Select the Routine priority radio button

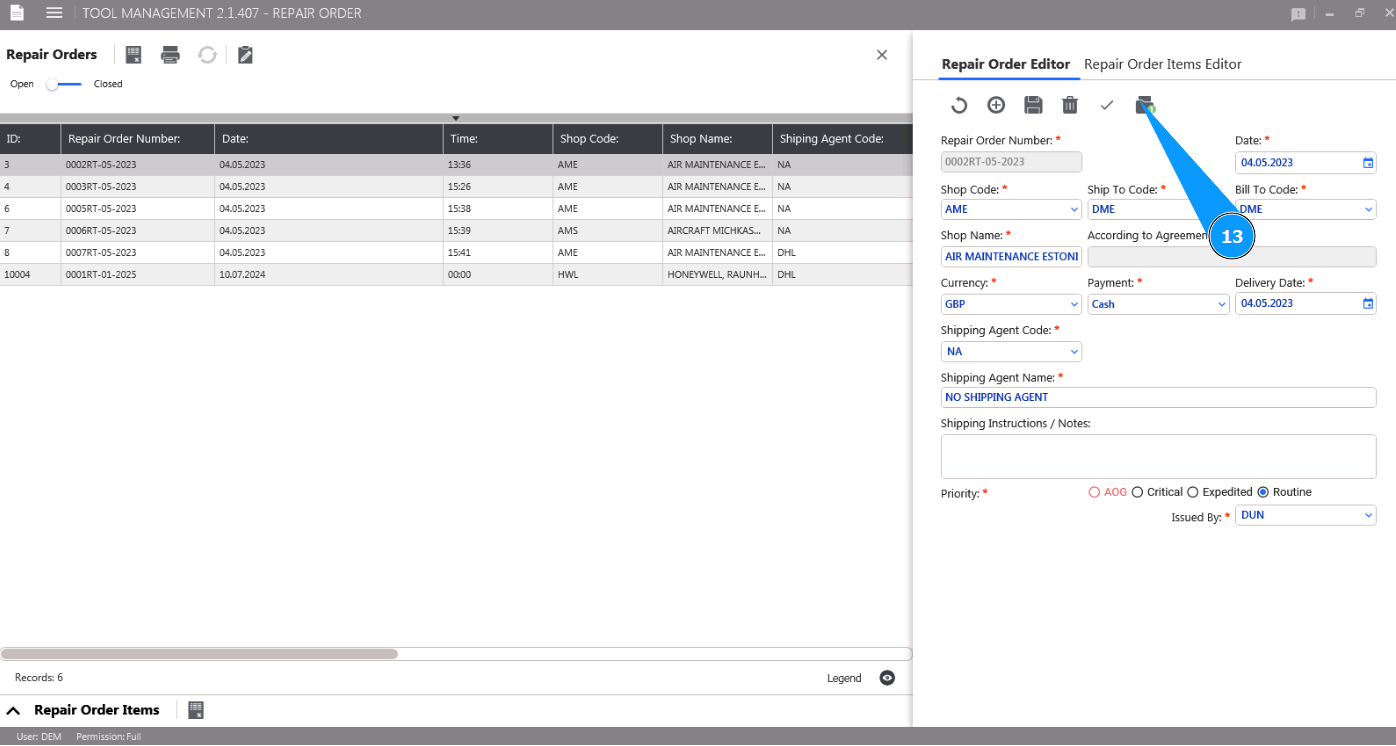pos(1263,492)
